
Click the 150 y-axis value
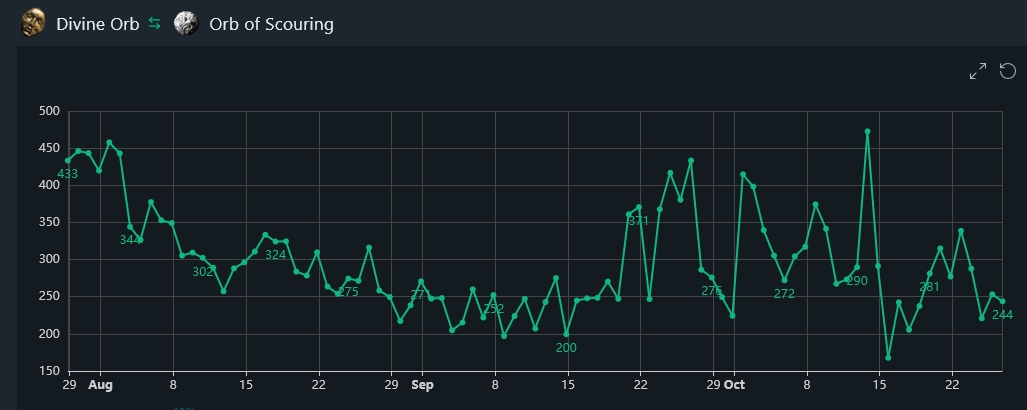point(50,371)
